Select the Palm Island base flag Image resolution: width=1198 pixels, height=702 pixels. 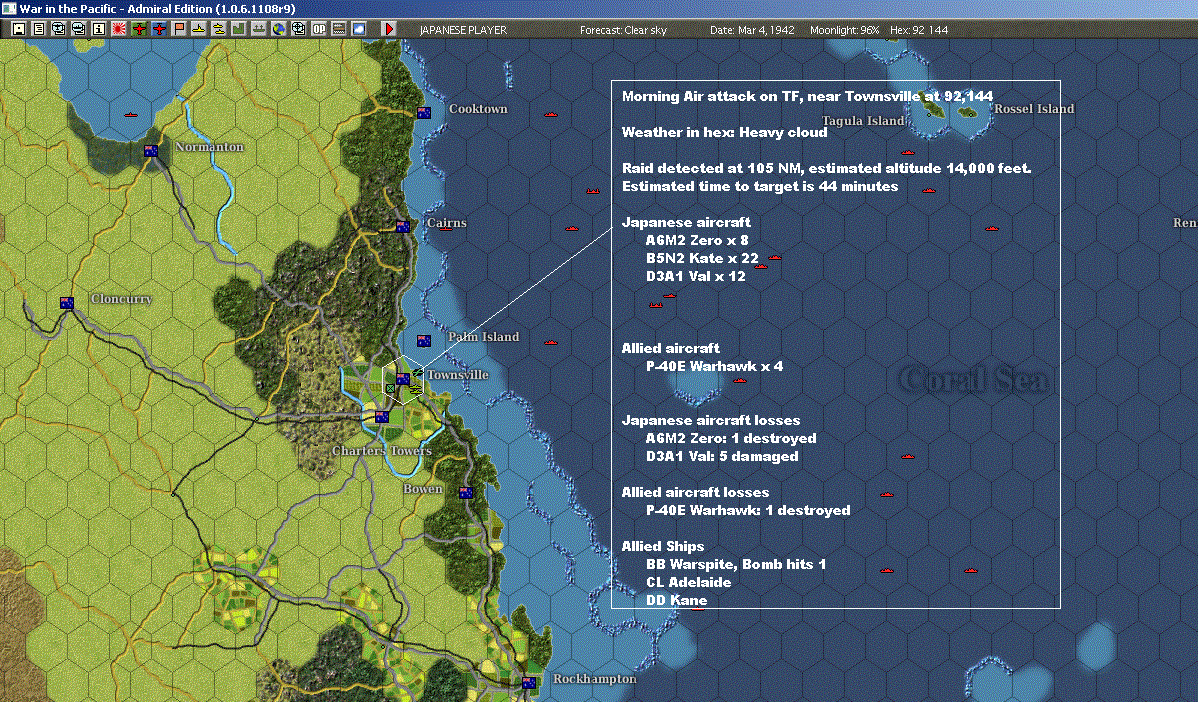click(x=423, y=341)
